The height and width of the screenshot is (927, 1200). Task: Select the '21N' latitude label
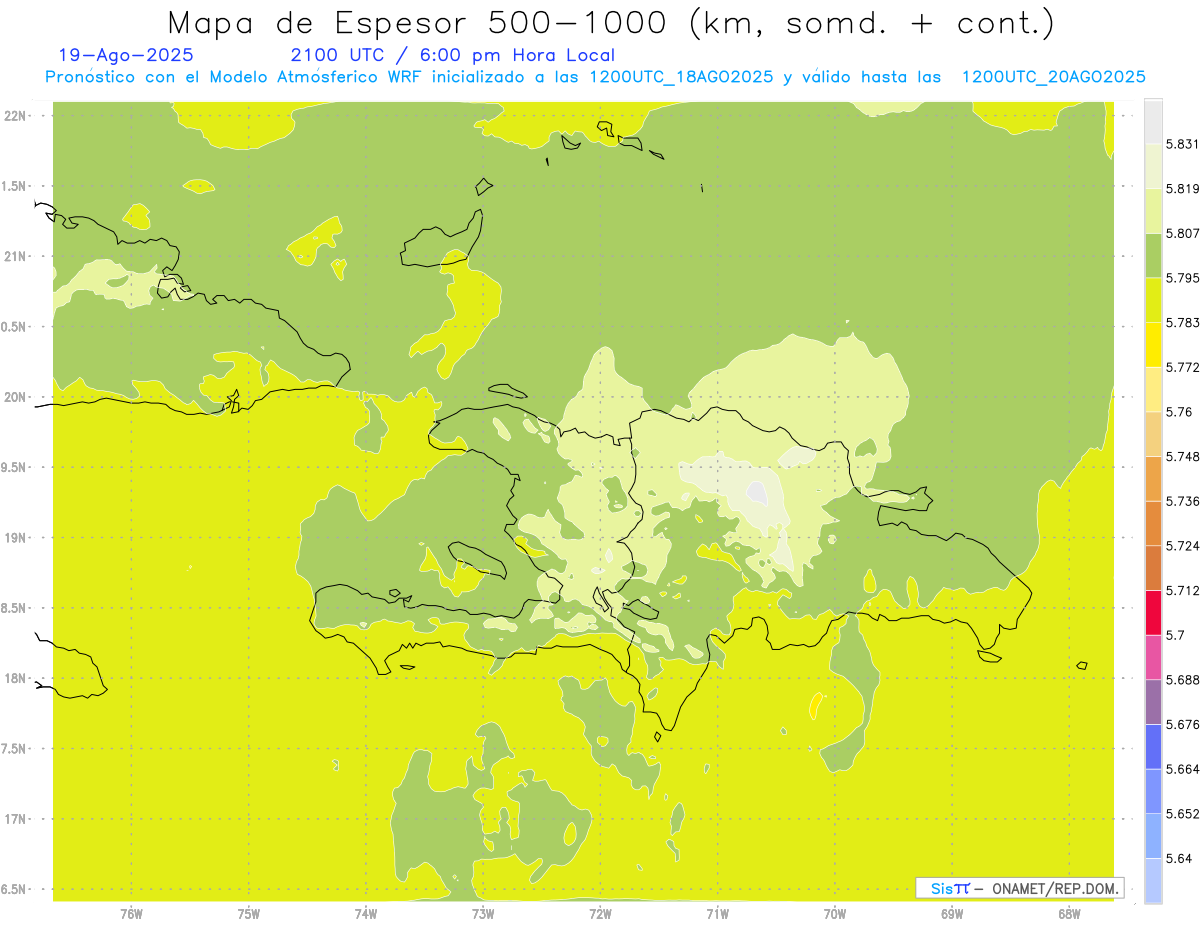[15, 256]
